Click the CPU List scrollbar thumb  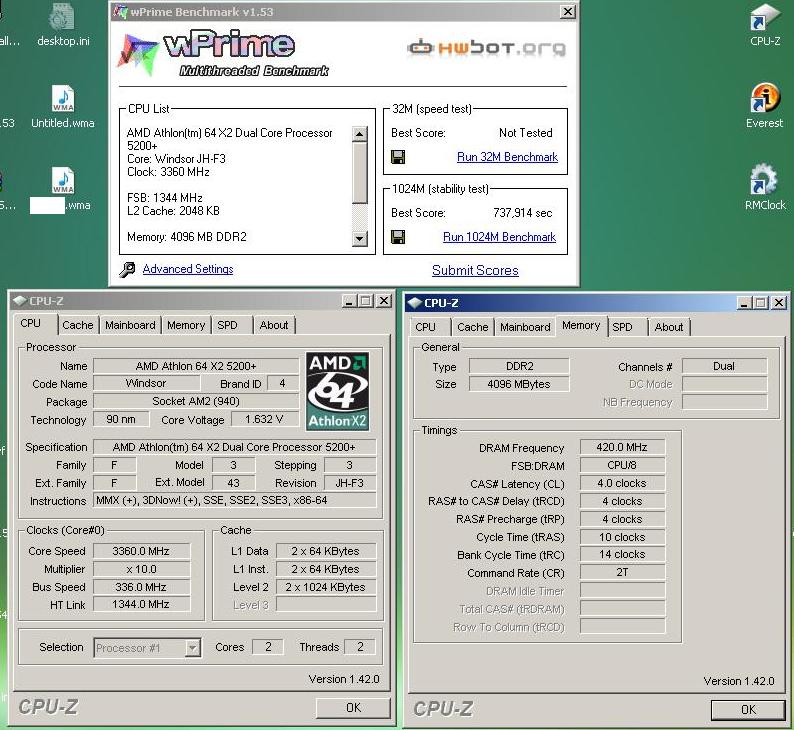pyautogui.click(x=360, y=172)
